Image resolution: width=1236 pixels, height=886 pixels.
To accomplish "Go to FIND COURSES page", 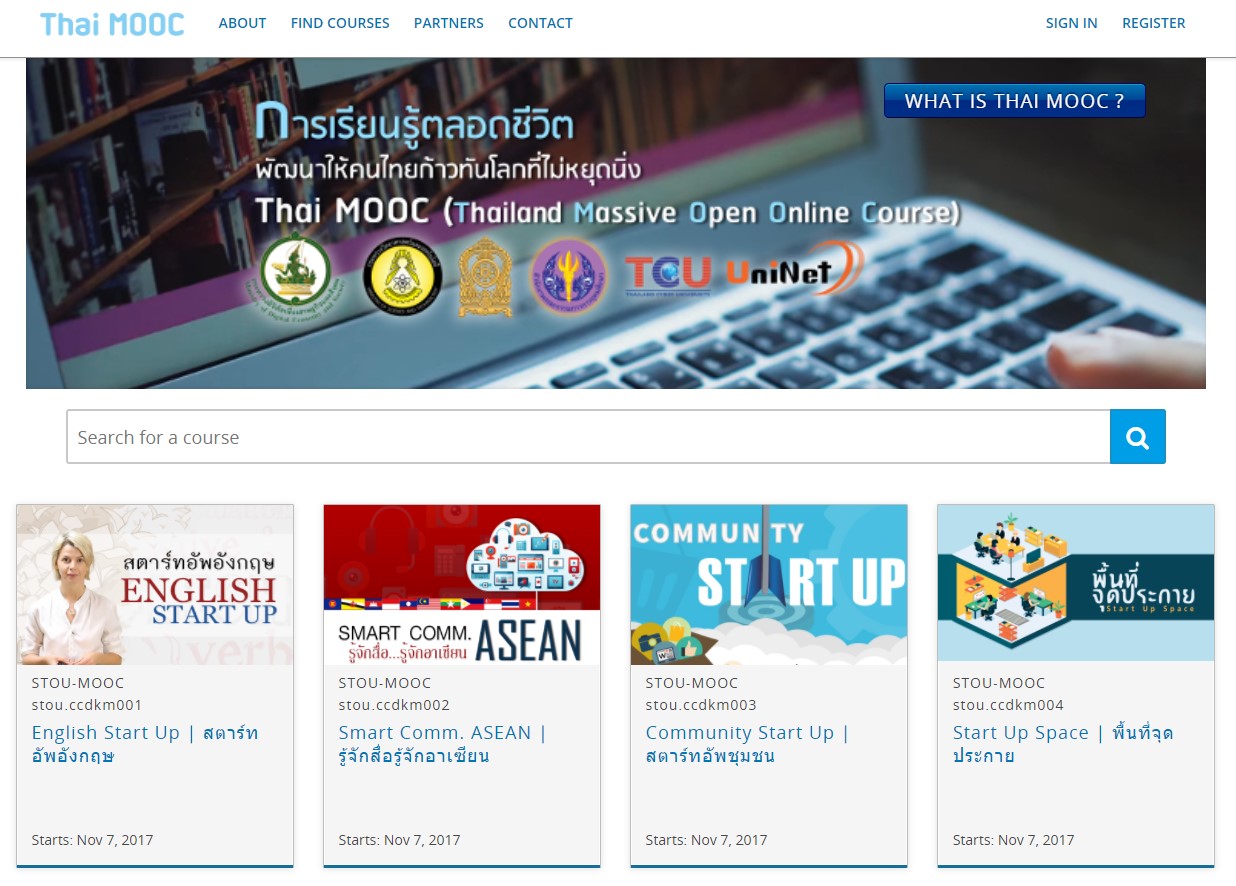I will click(340, 23).
